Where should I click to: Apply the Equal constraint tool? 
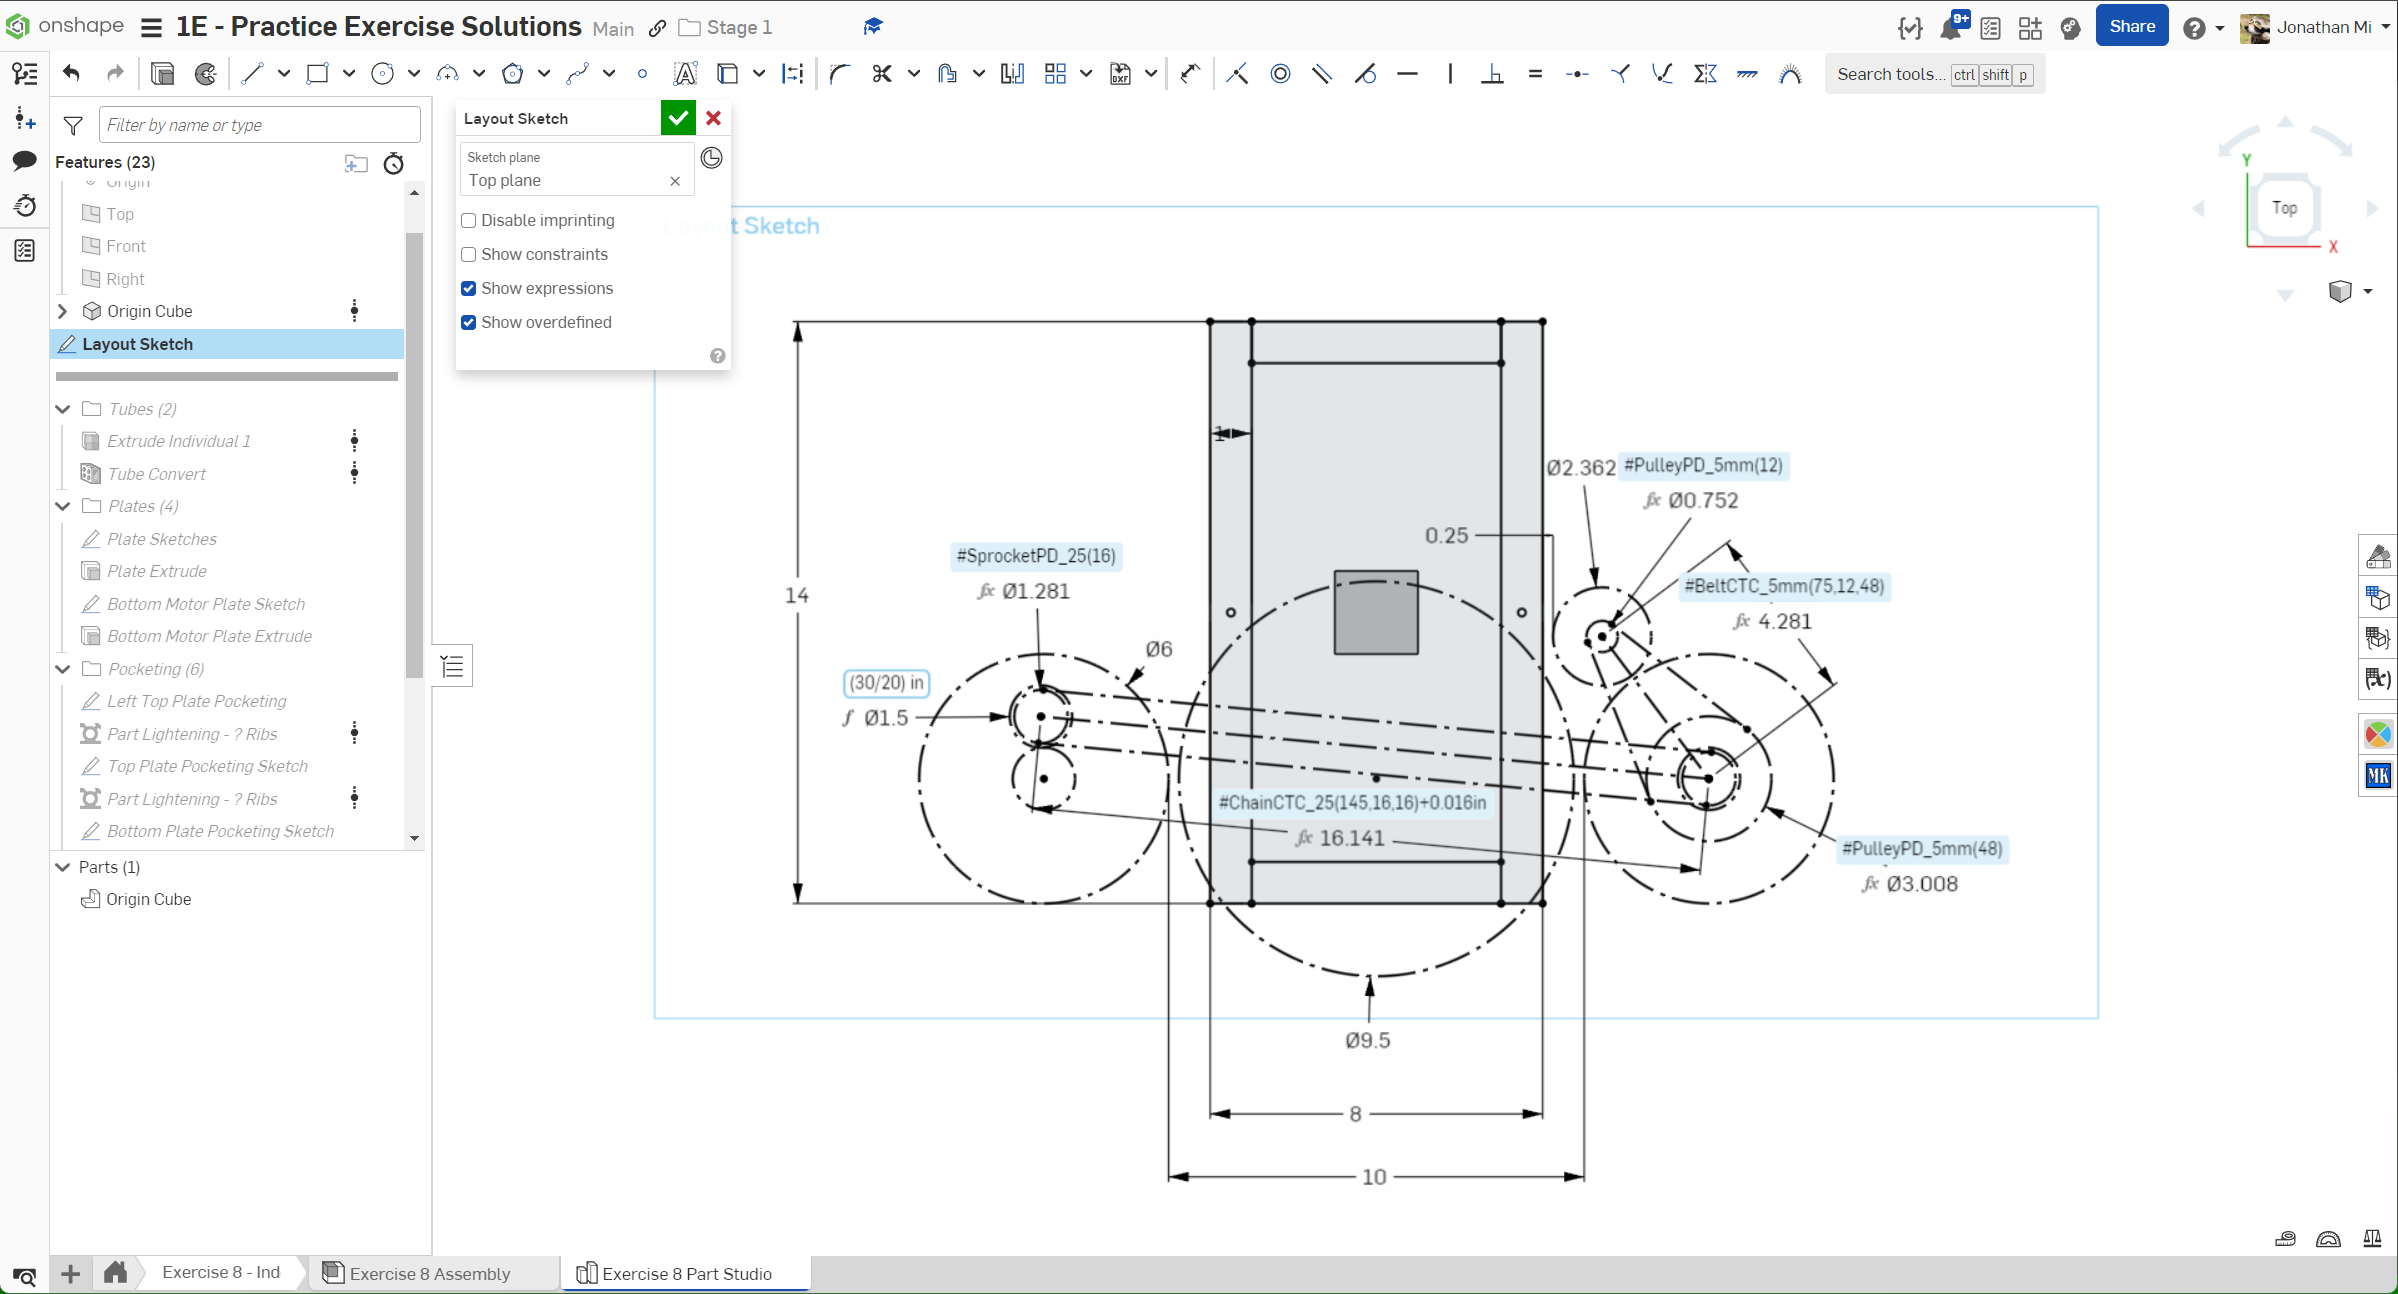(1535, 73)
